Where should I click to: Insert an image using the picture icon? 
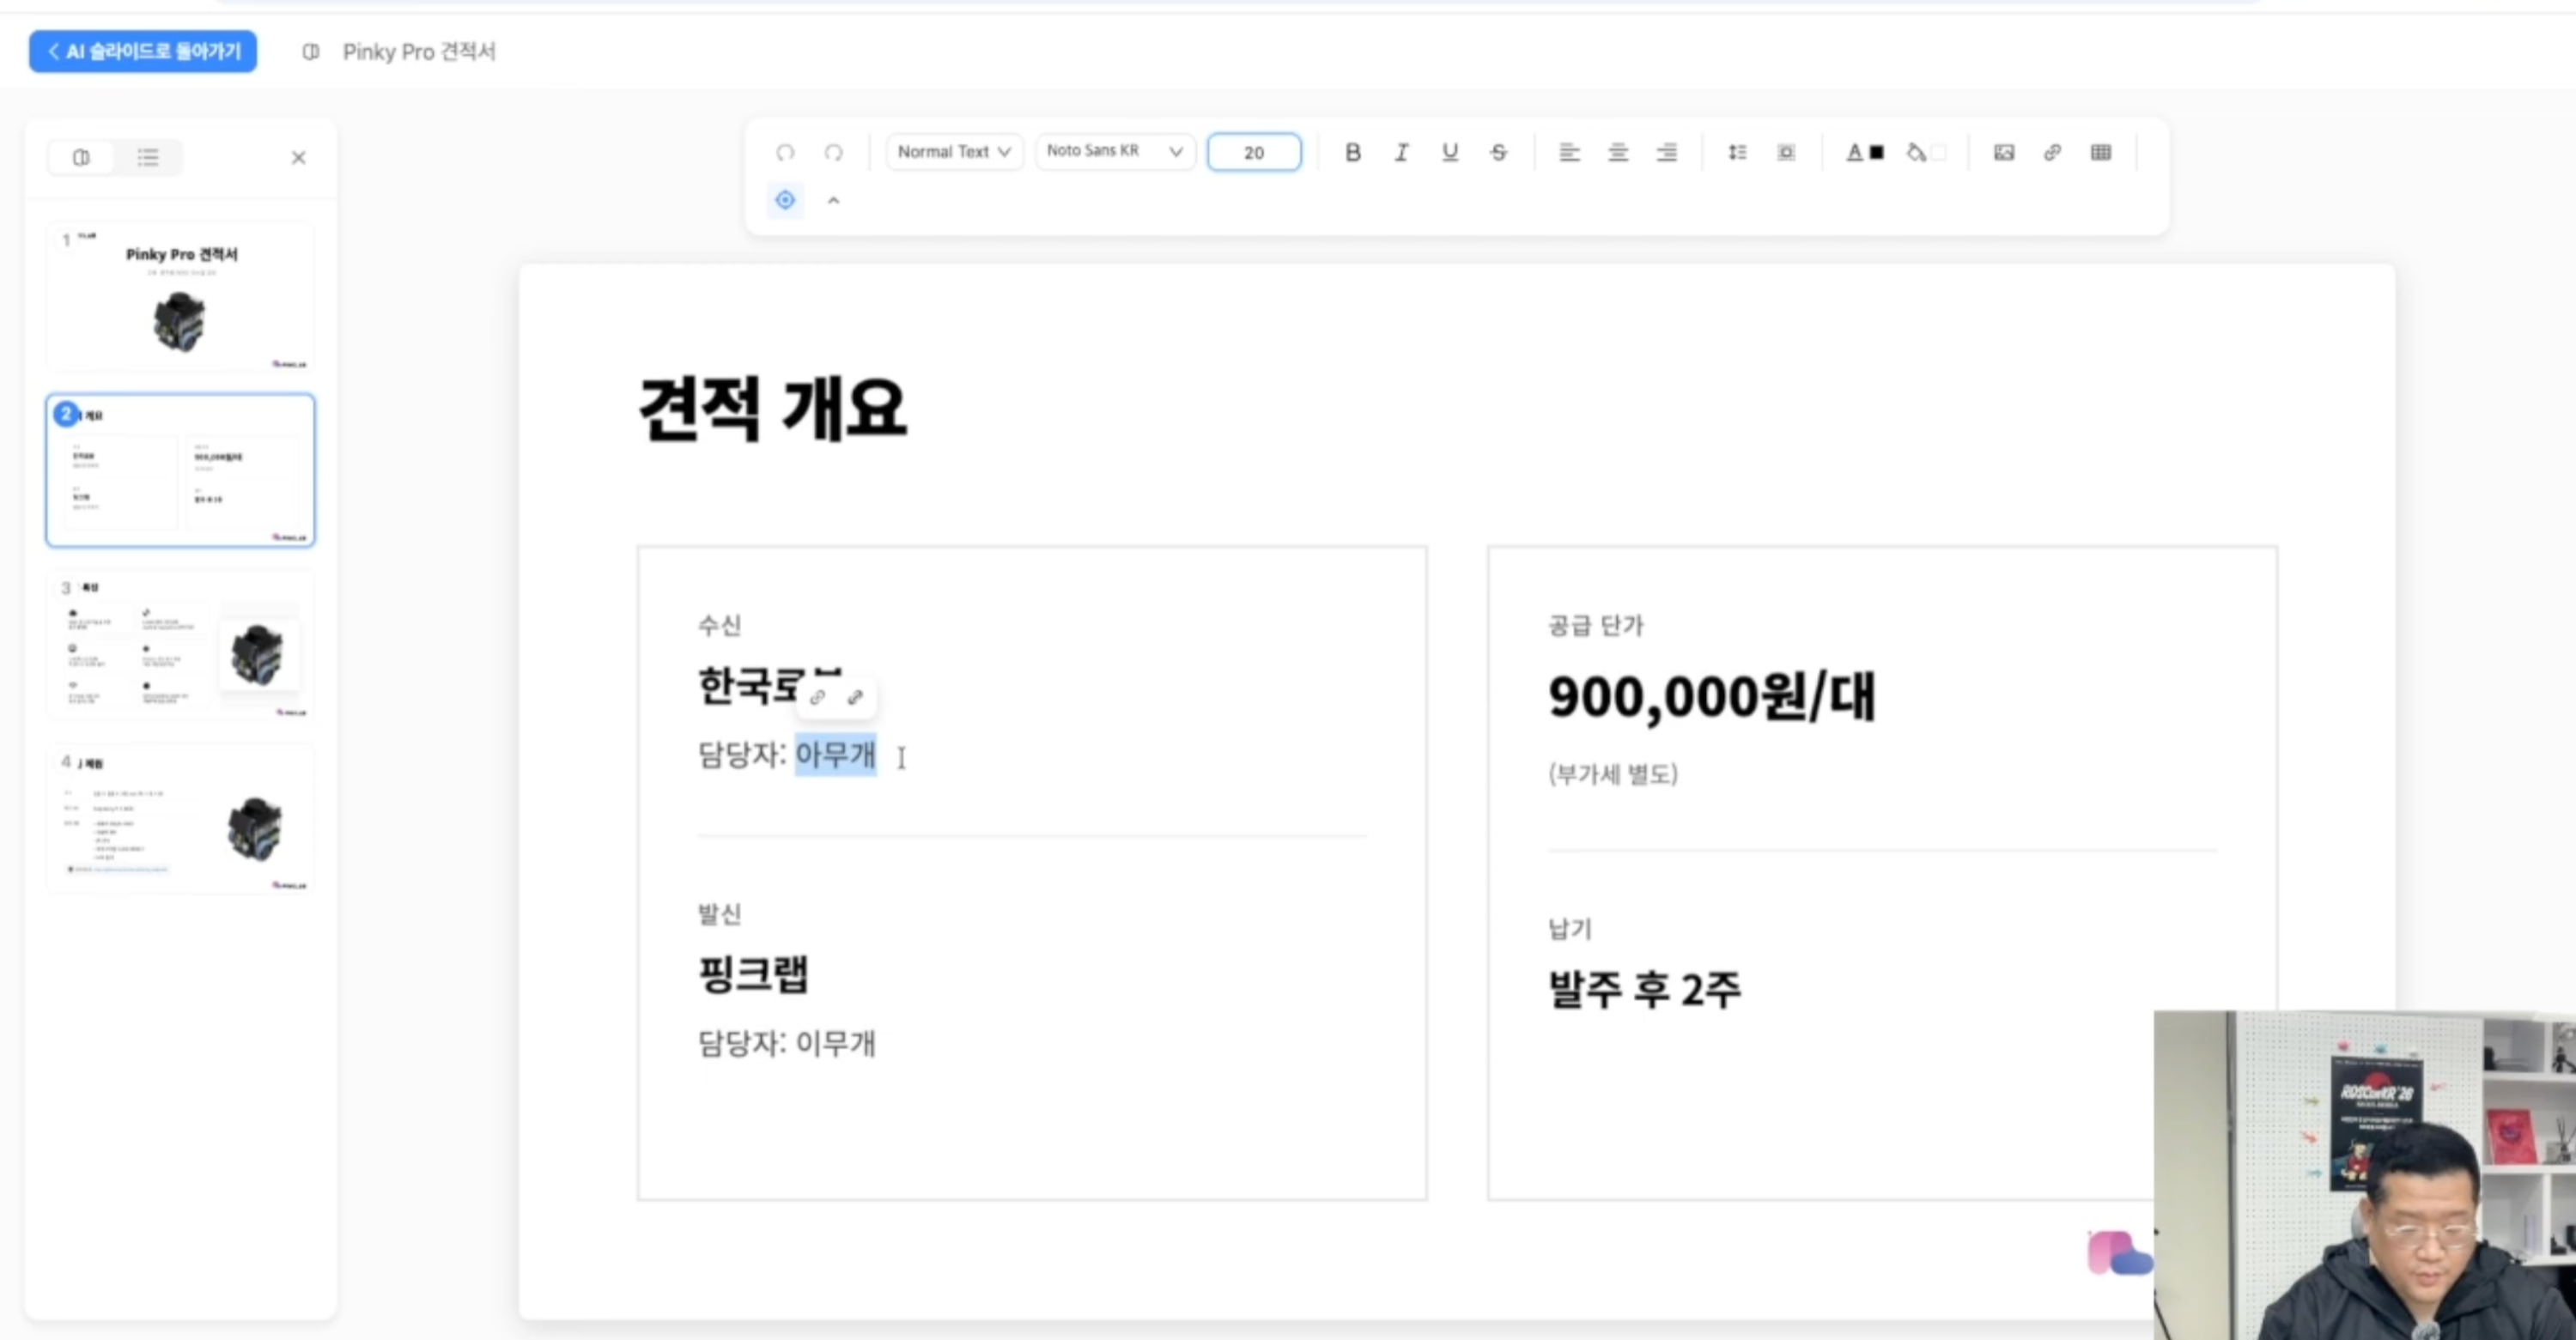coord(2003,152)
